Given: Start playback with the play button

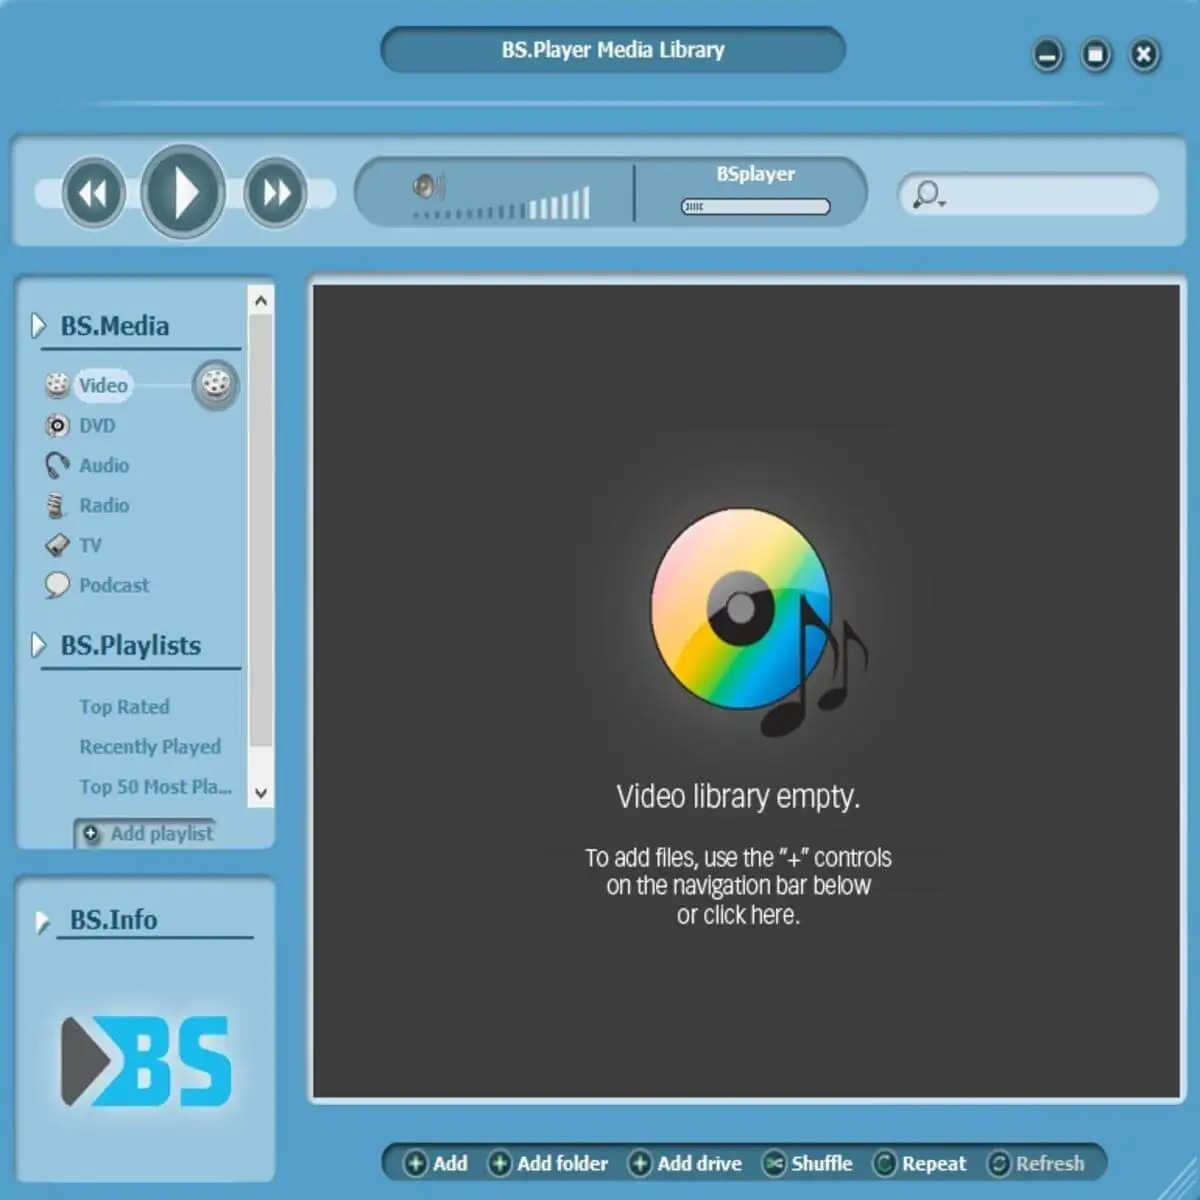Looking at the screenshot, I should point(183,192).
